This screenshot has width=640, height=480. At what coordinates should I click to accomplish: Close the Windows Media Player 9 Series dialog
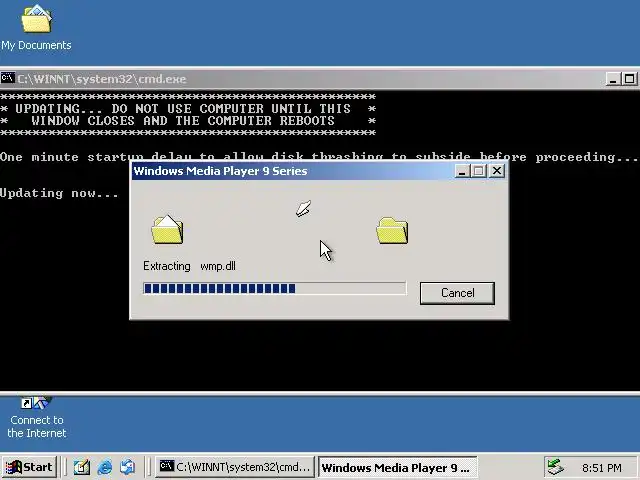click(497, 171)
